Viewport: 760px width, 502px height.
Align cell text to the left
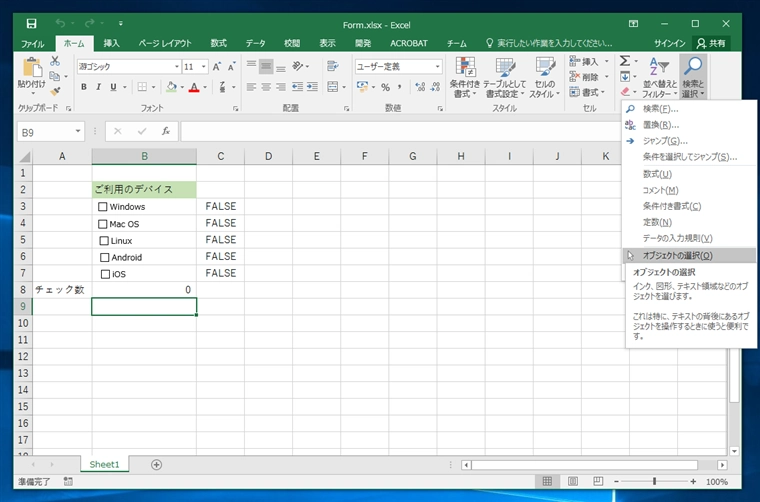pos(251,87)
